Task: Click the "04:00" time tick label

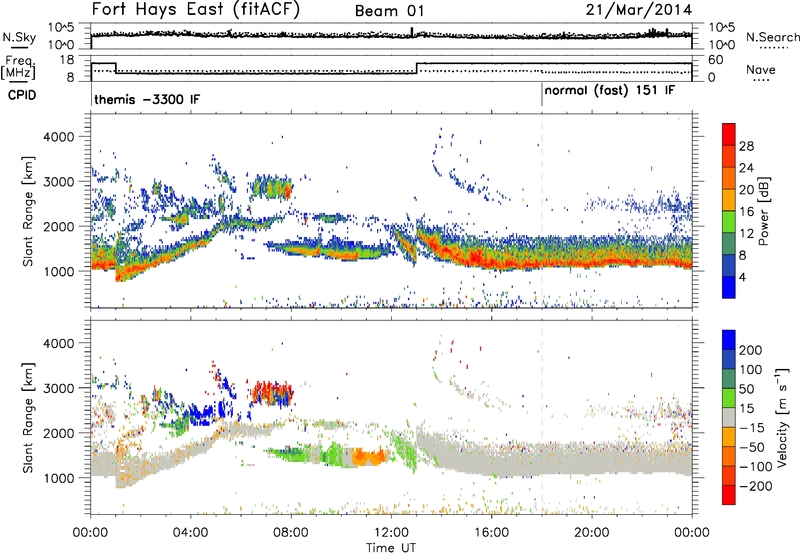Action: 191,533
